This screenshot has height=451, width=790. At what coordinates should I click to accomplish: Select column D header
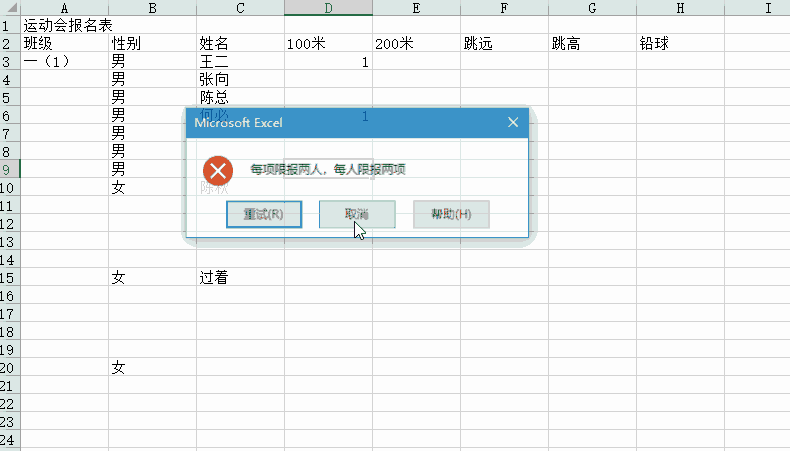[328, 8]
